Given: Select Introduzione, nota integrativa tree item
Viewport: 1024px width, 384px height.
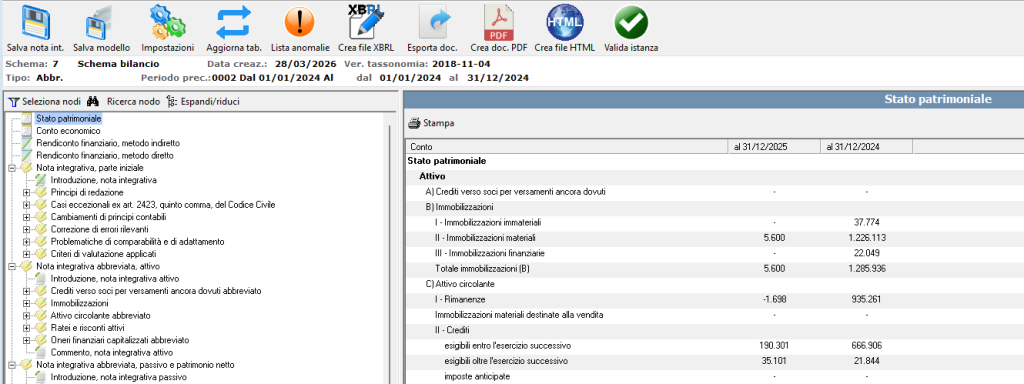Looking at the screenshot, I should pos(103,180).
